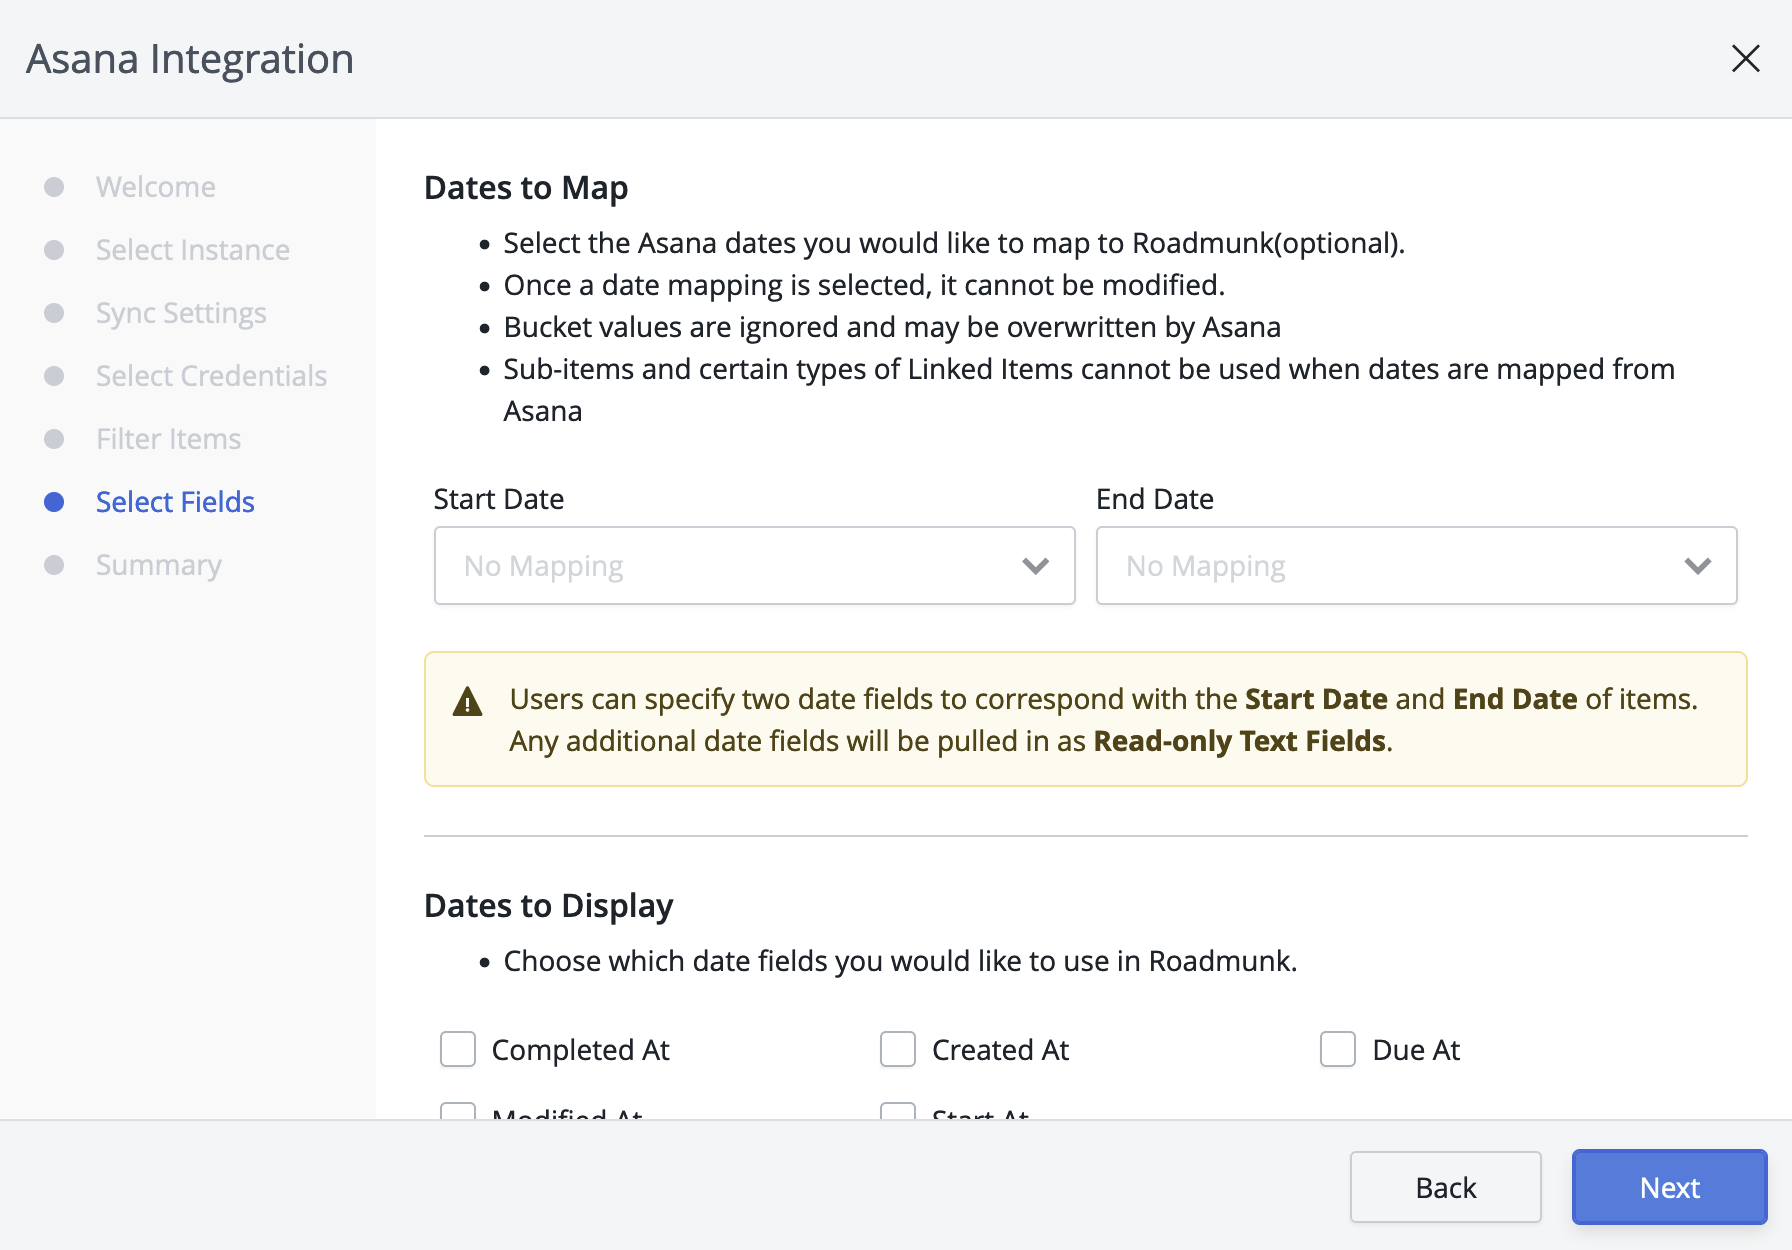Open the Select Instance step
Screen dimensions: 1792x1250
pyautogui.click(x=192, y=250)
